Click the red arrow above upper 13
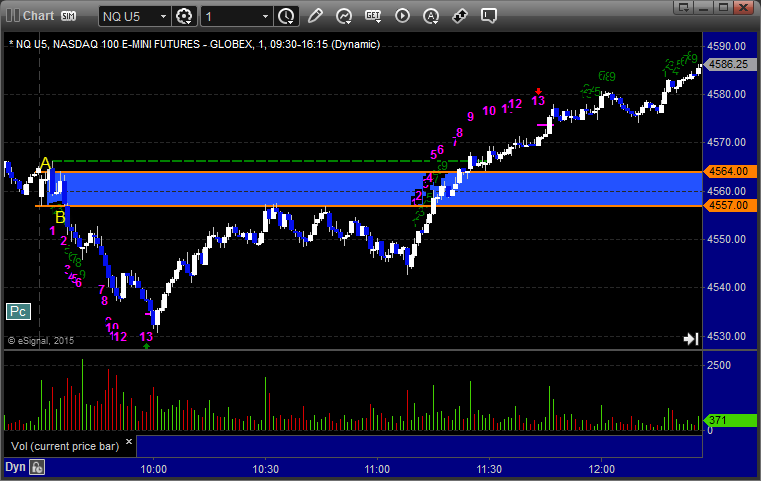 coord(538,91)
